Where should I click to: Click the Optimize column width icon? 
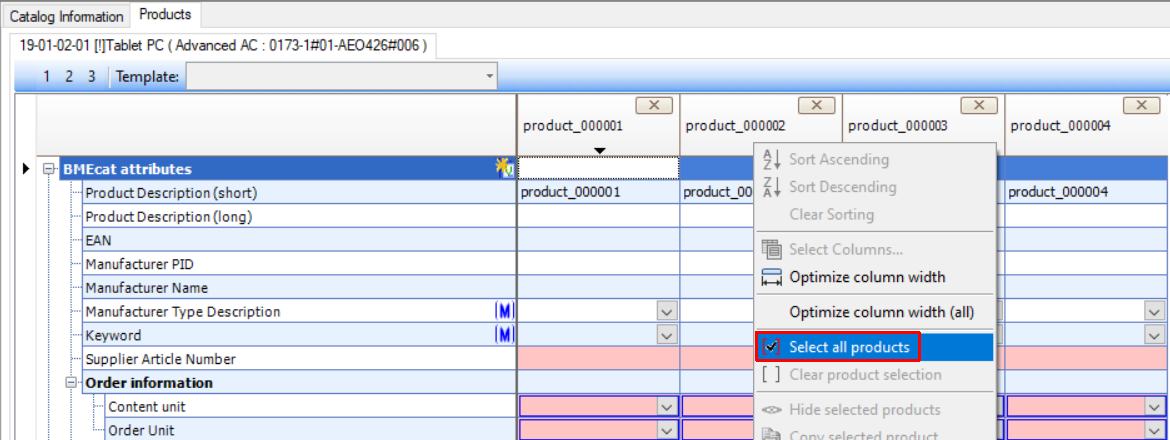(771, 277)
